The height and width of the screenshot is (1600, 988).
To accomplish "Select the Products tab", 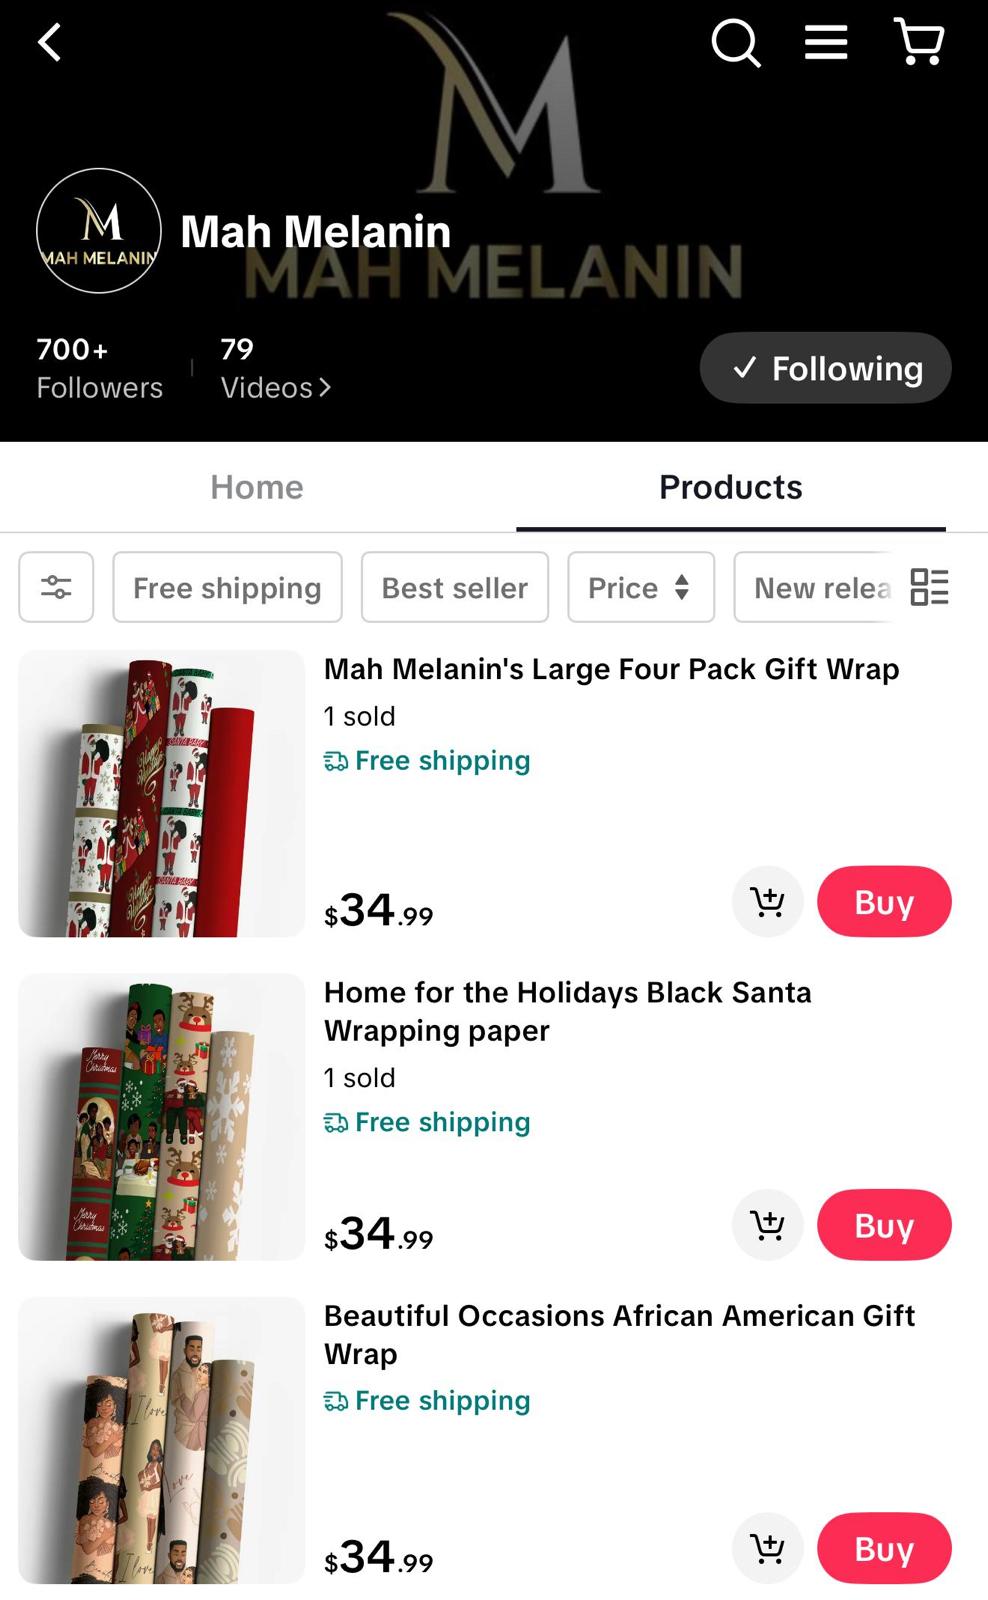I will pos(730,487).
